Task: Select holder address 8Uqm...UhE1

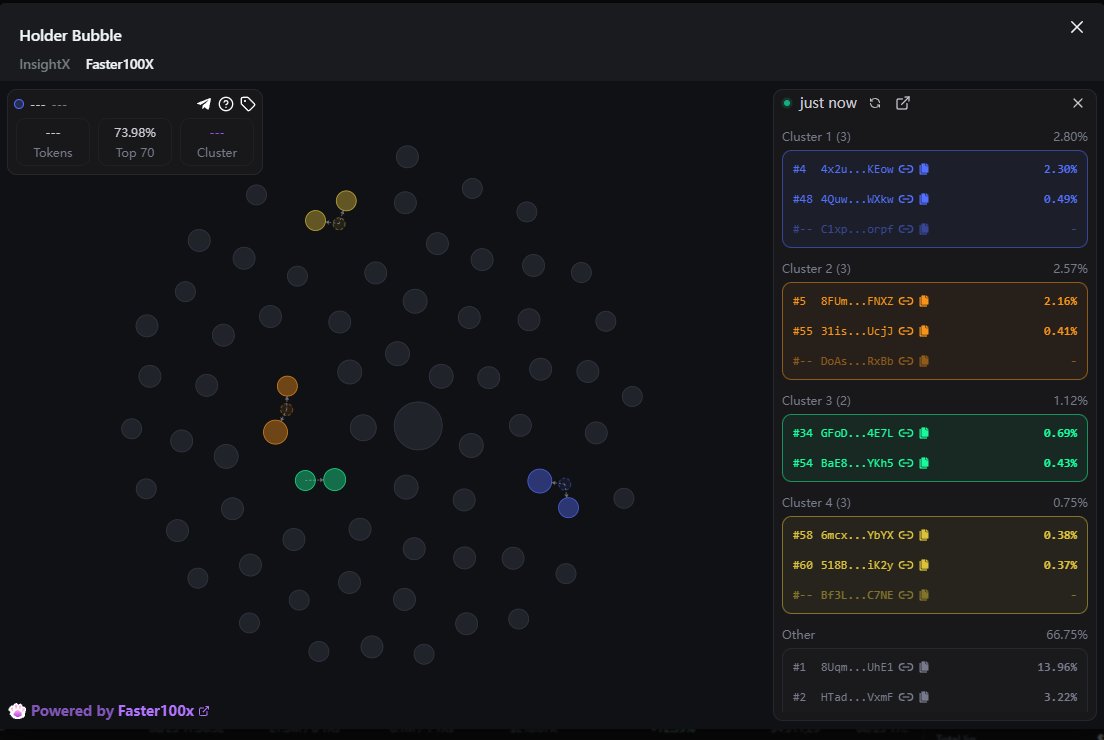Action: click(x=857, y=667)
